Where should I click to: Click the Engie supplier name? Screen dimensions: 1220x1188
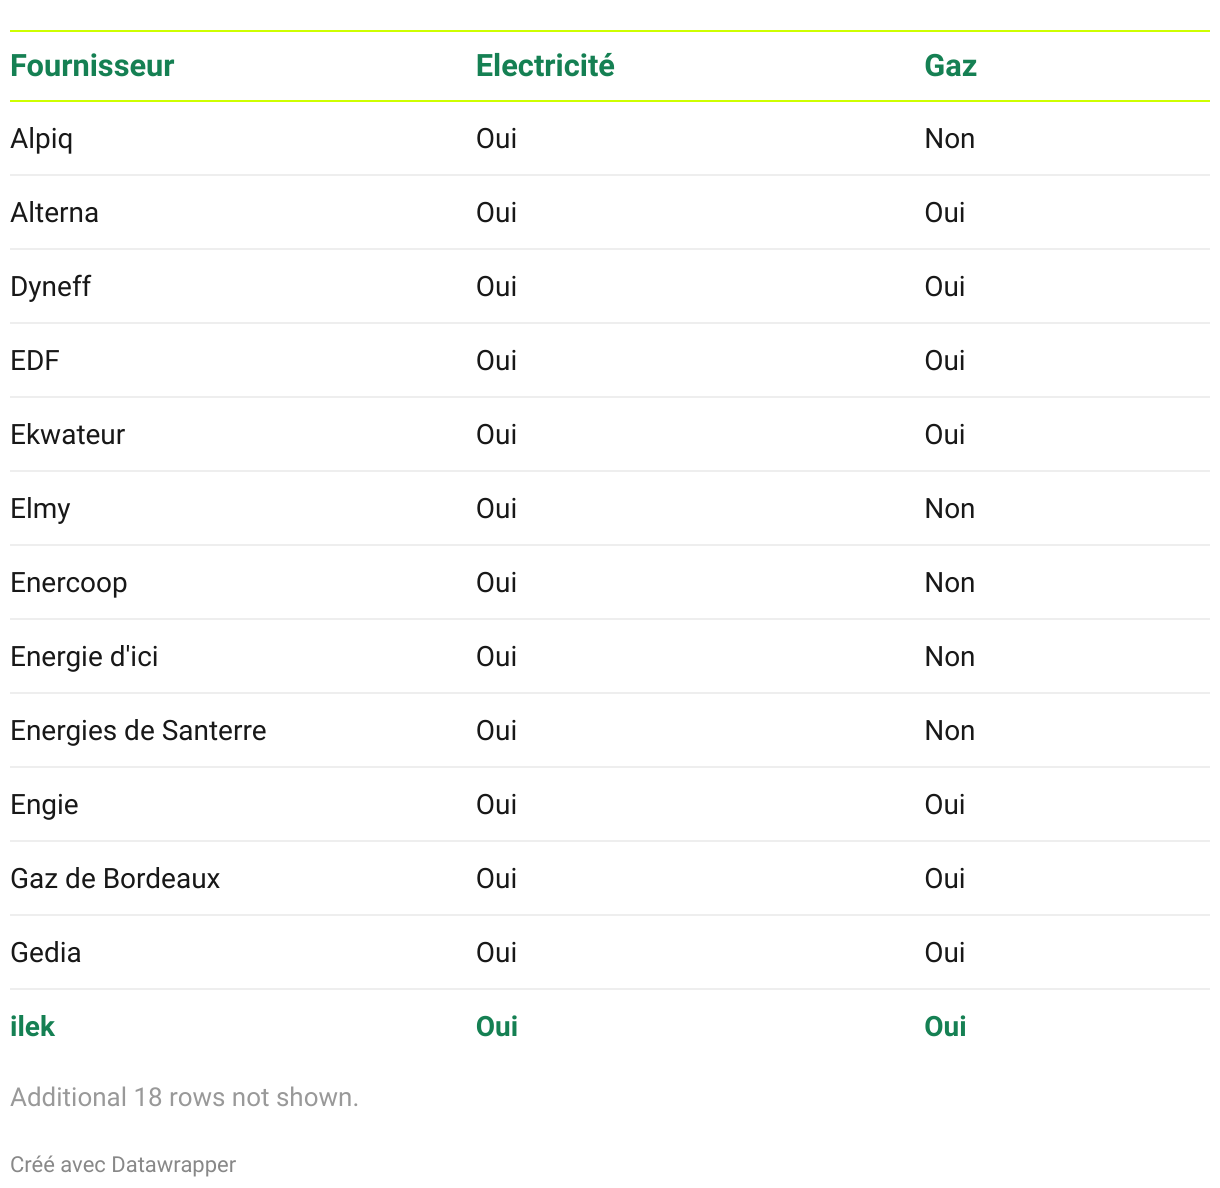[x=44, y=805]
